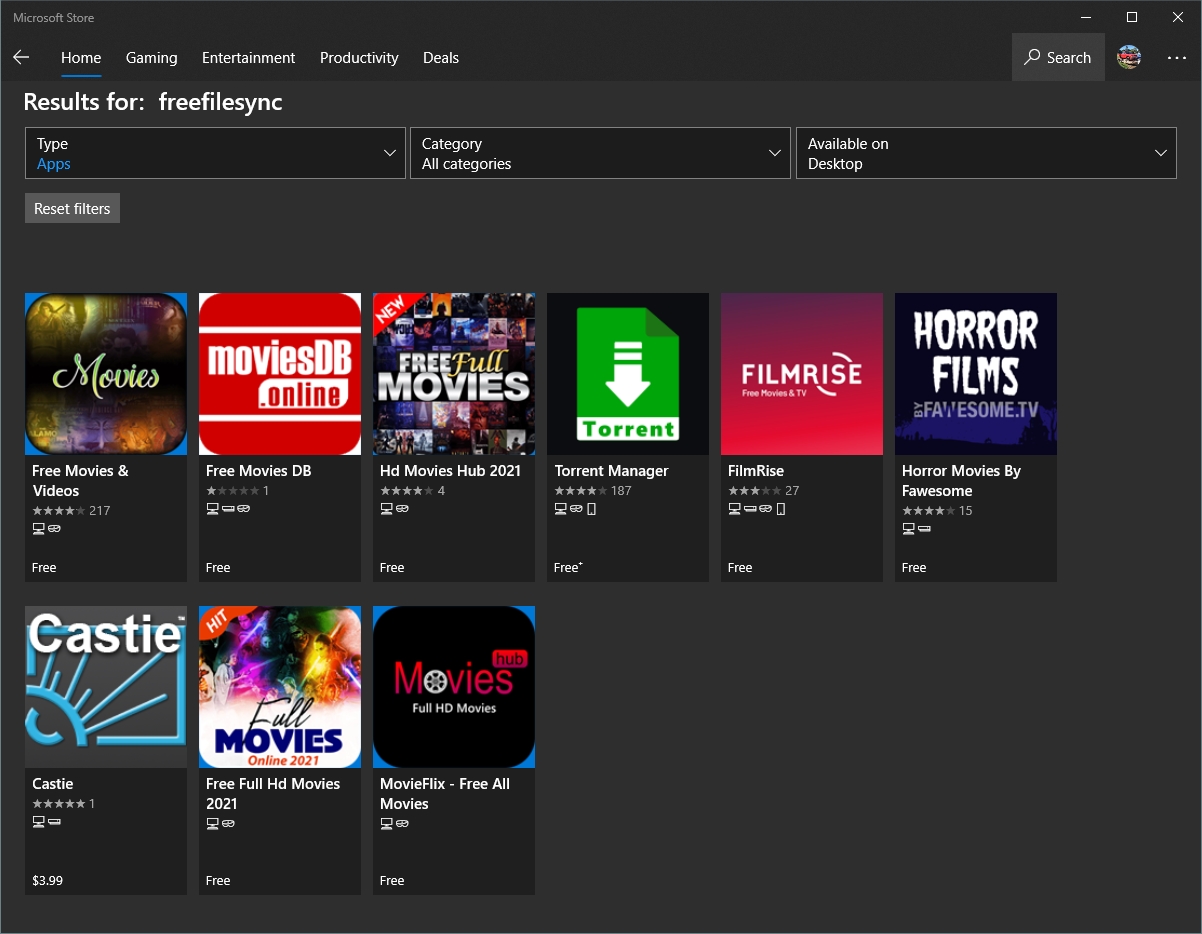Click the 187 ratings under Torrent Manager
The image size is (1202, 934).
click(621, 491)
